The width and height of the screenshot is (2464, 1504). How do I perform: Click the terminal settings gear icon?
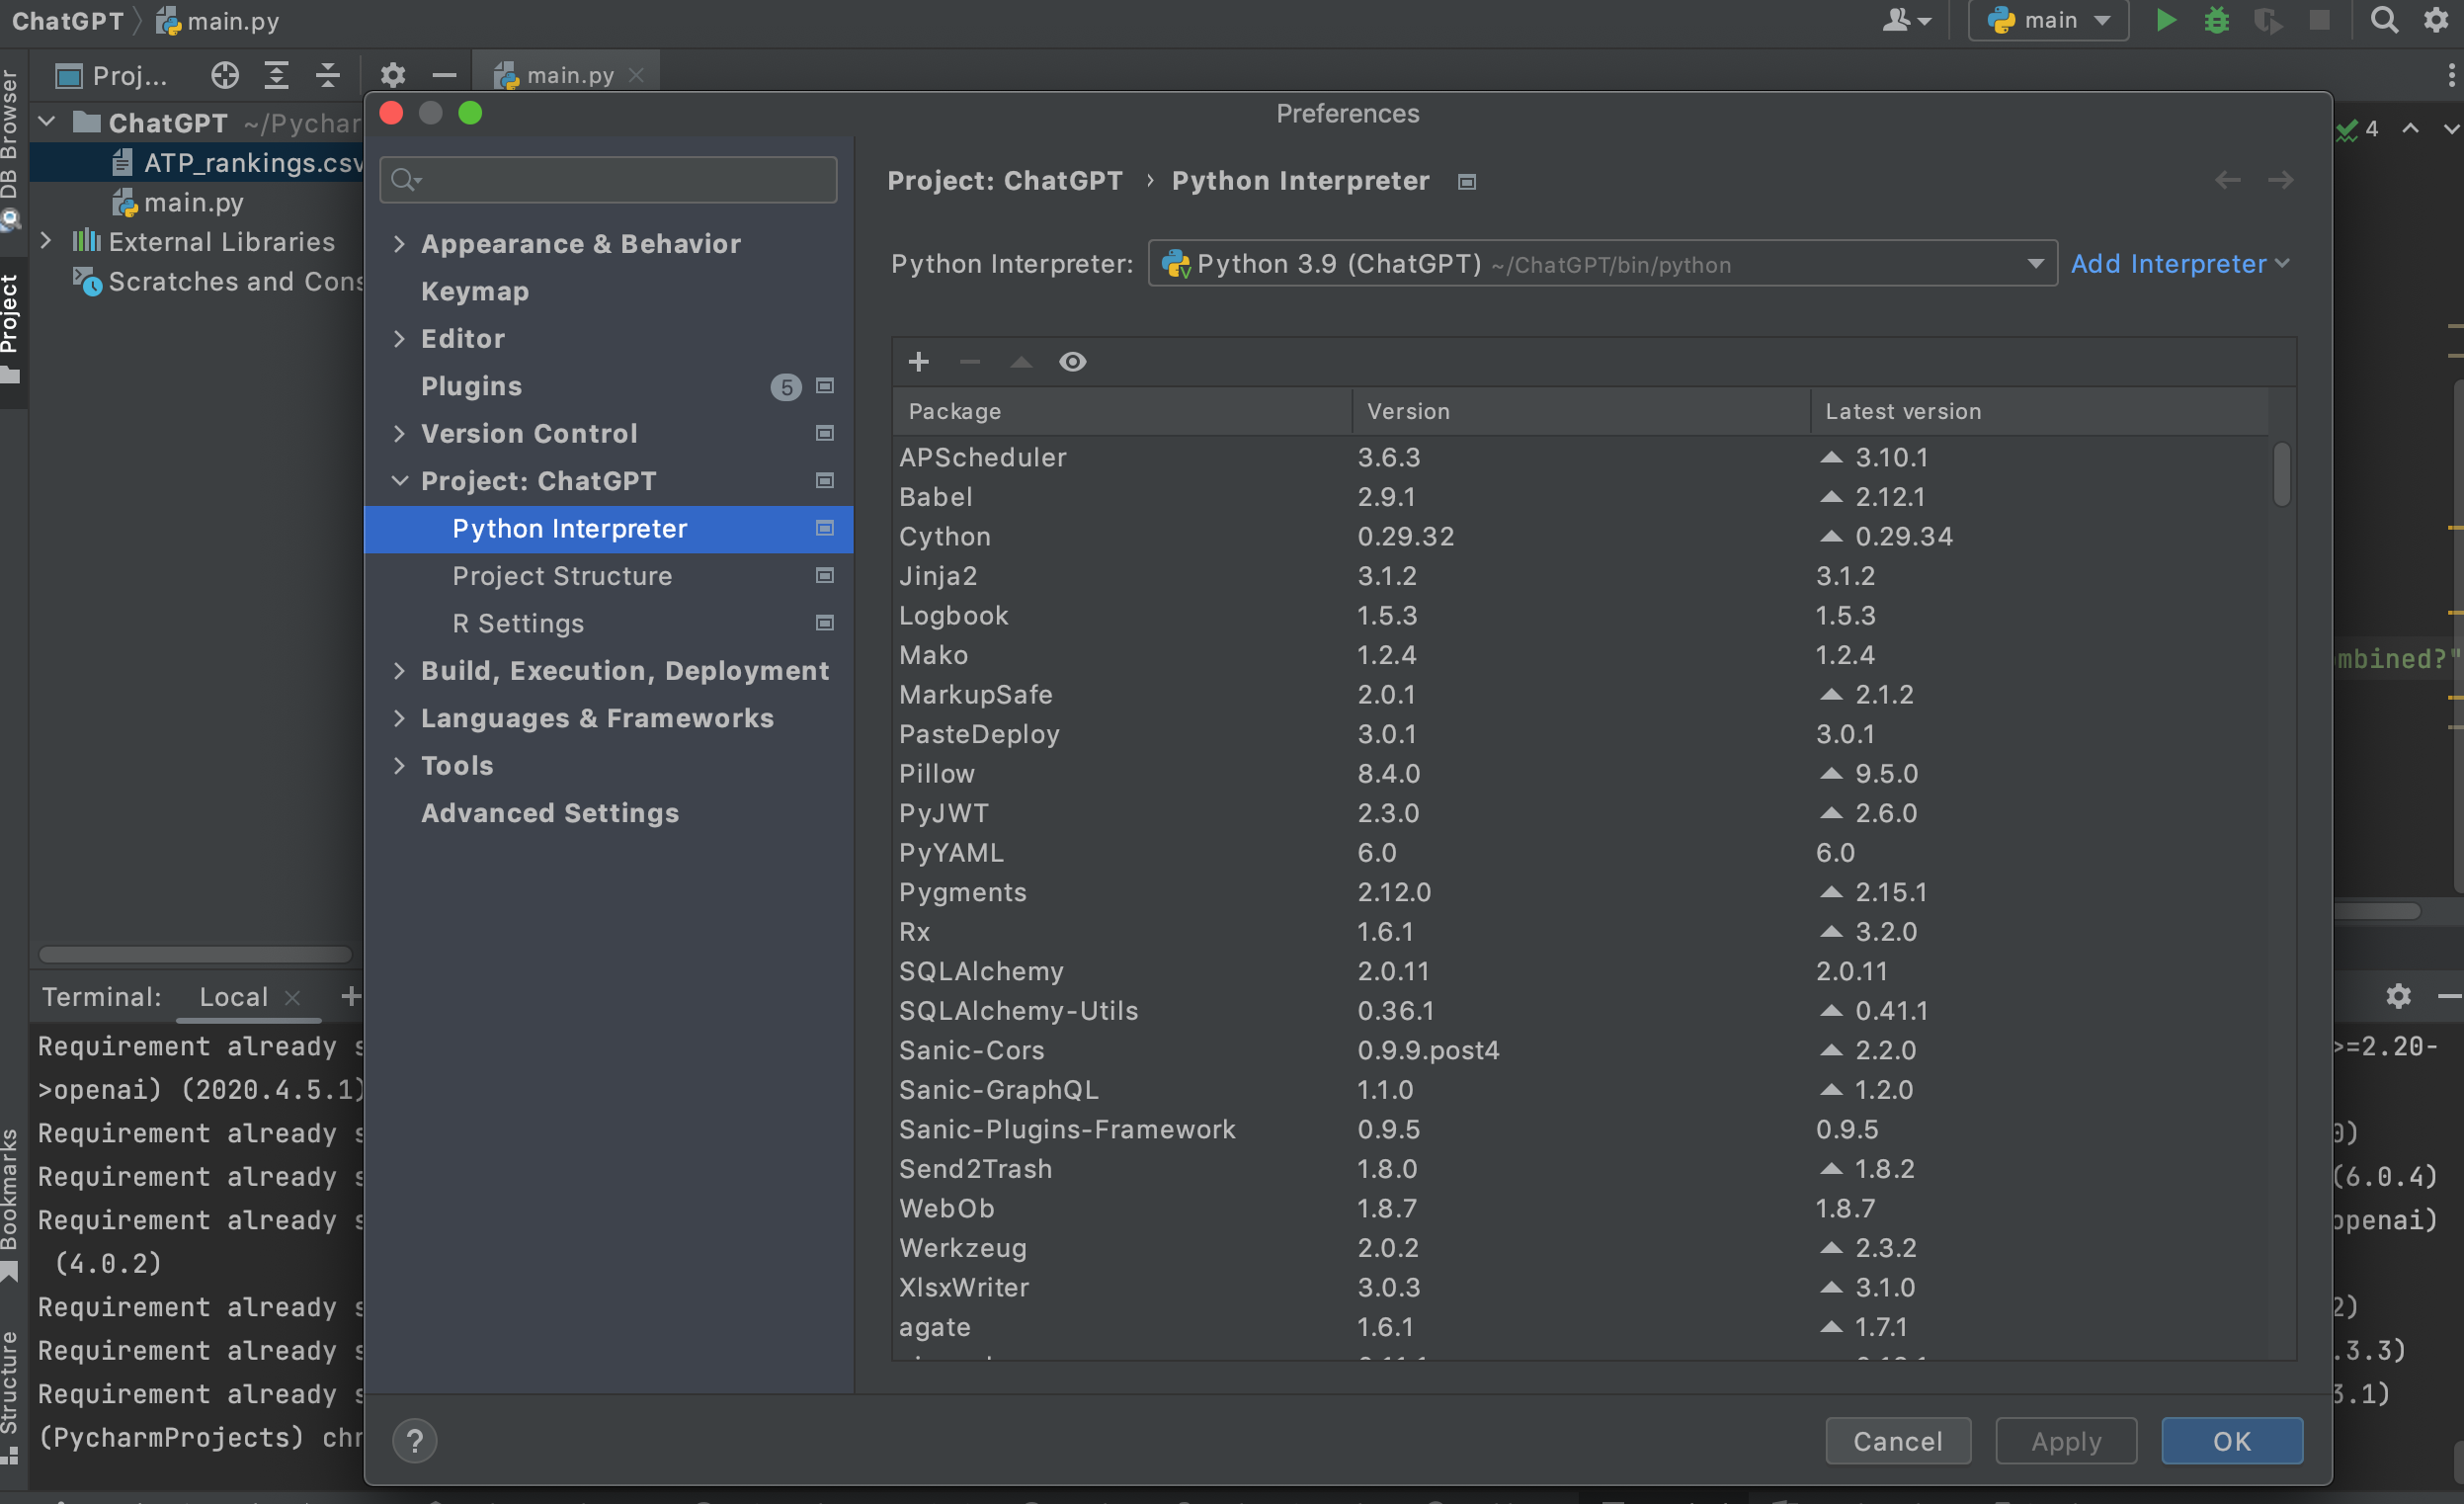click(2398, 995)
